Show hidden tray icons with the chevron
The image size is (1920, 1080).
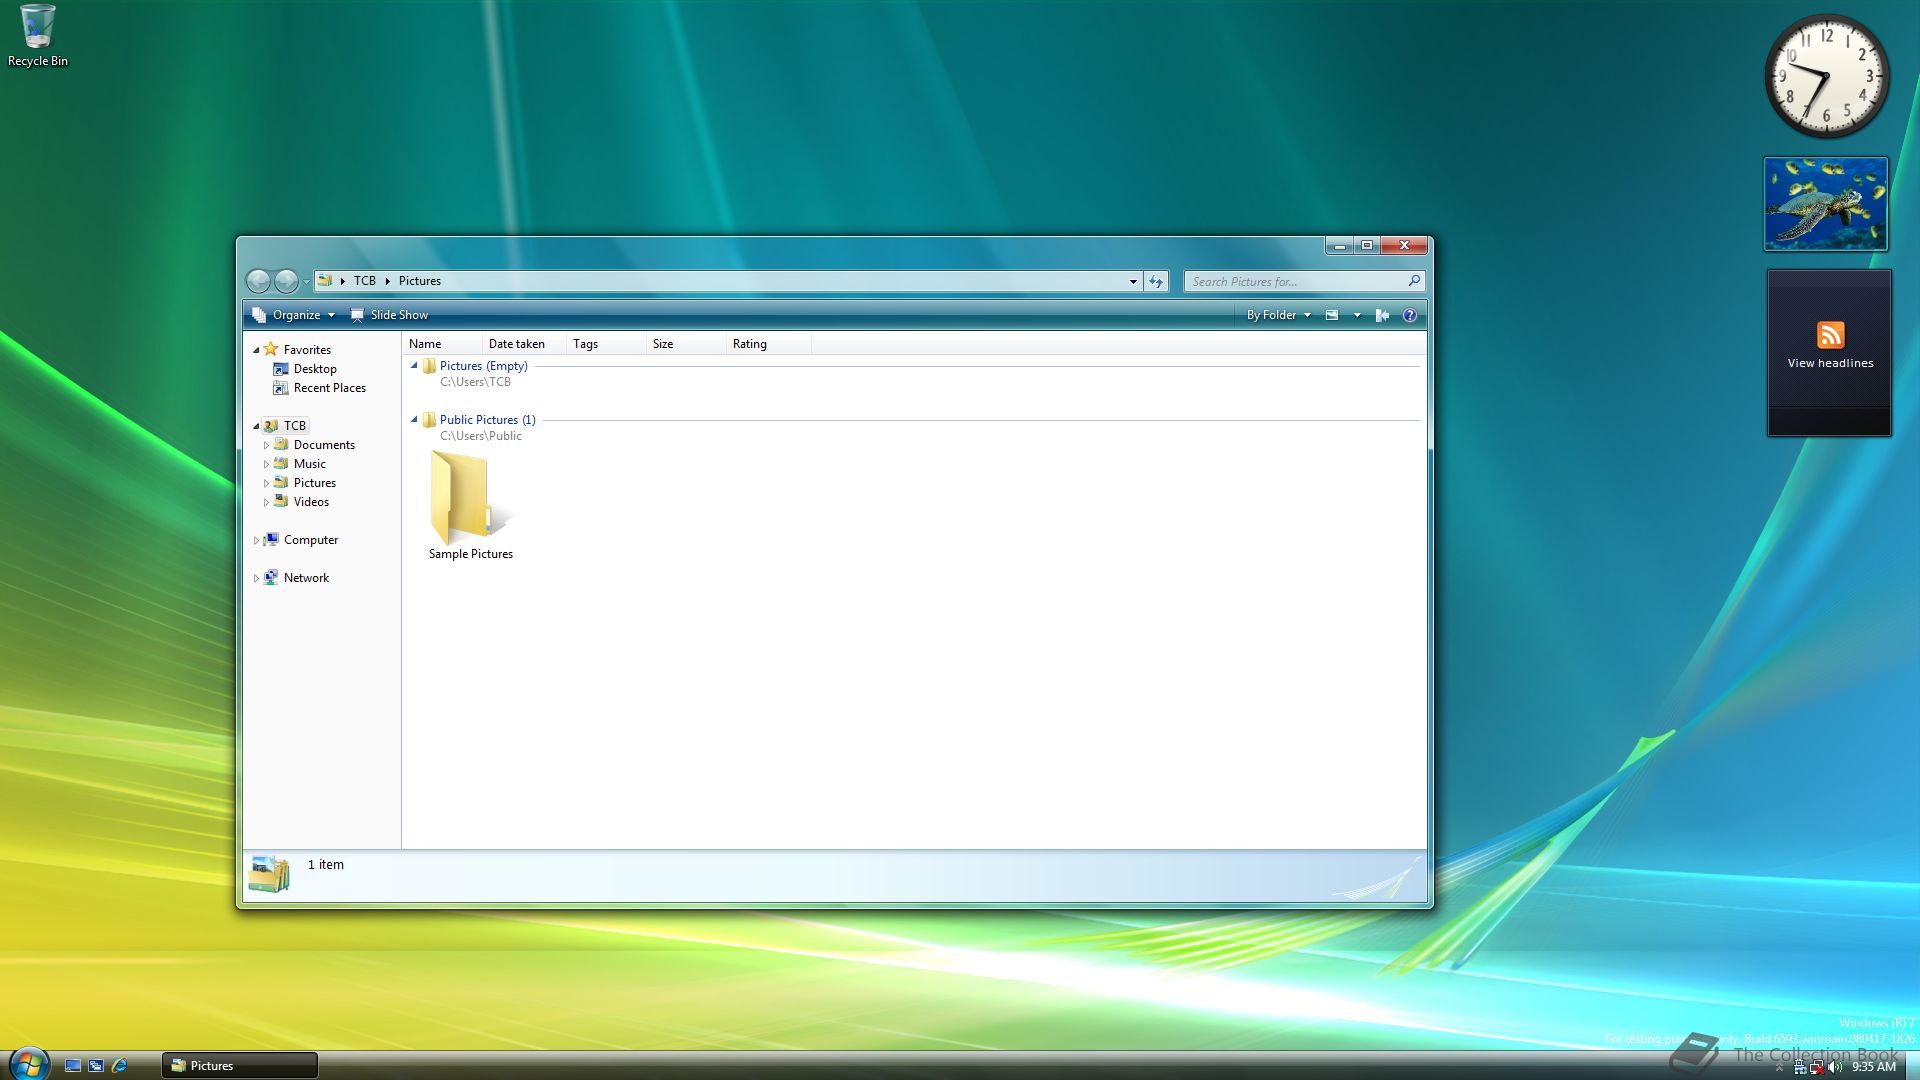pos(1779,1068)
